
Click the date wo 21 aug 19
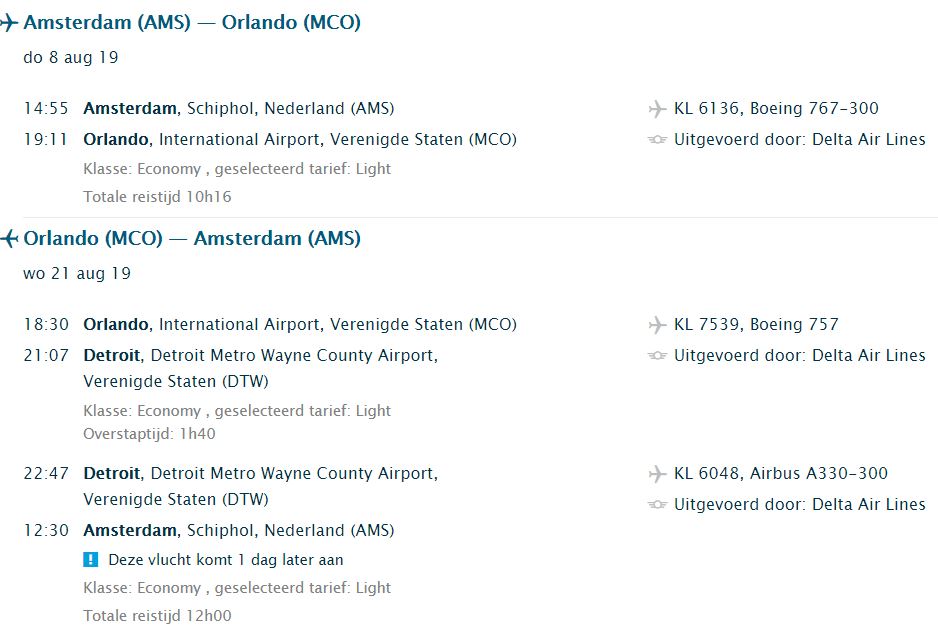[x=77, y=273]
